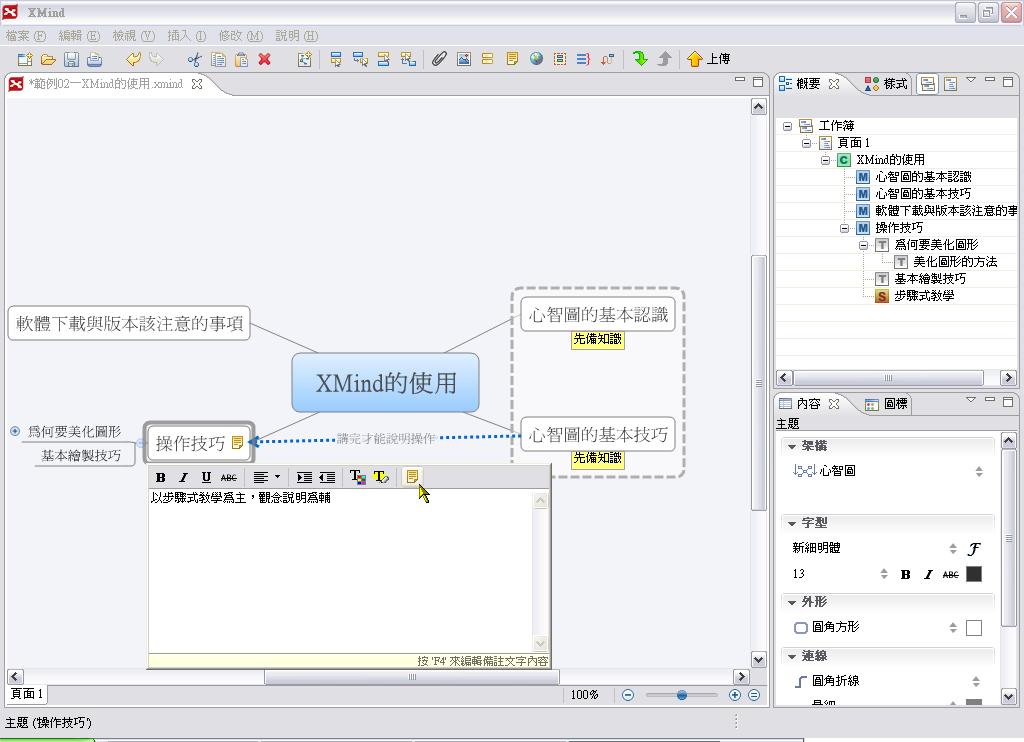
Task: Copy the selected topic
Action: point(218,59)
